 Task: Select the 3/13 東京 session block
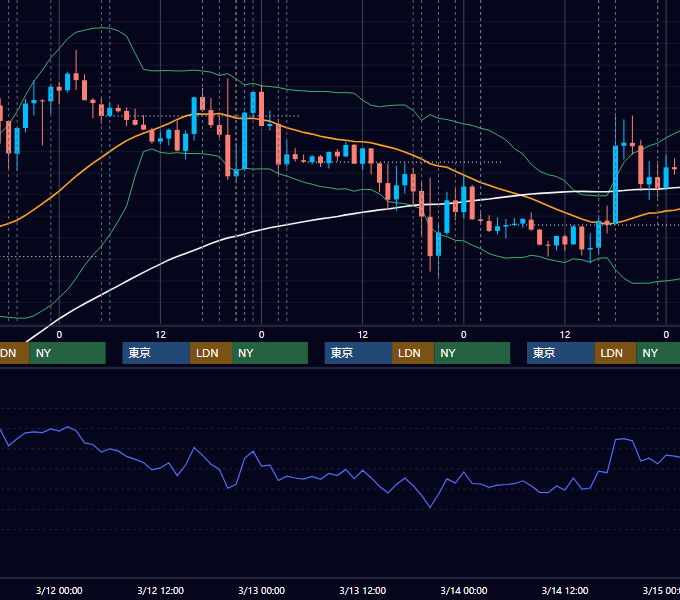point(359,353)
